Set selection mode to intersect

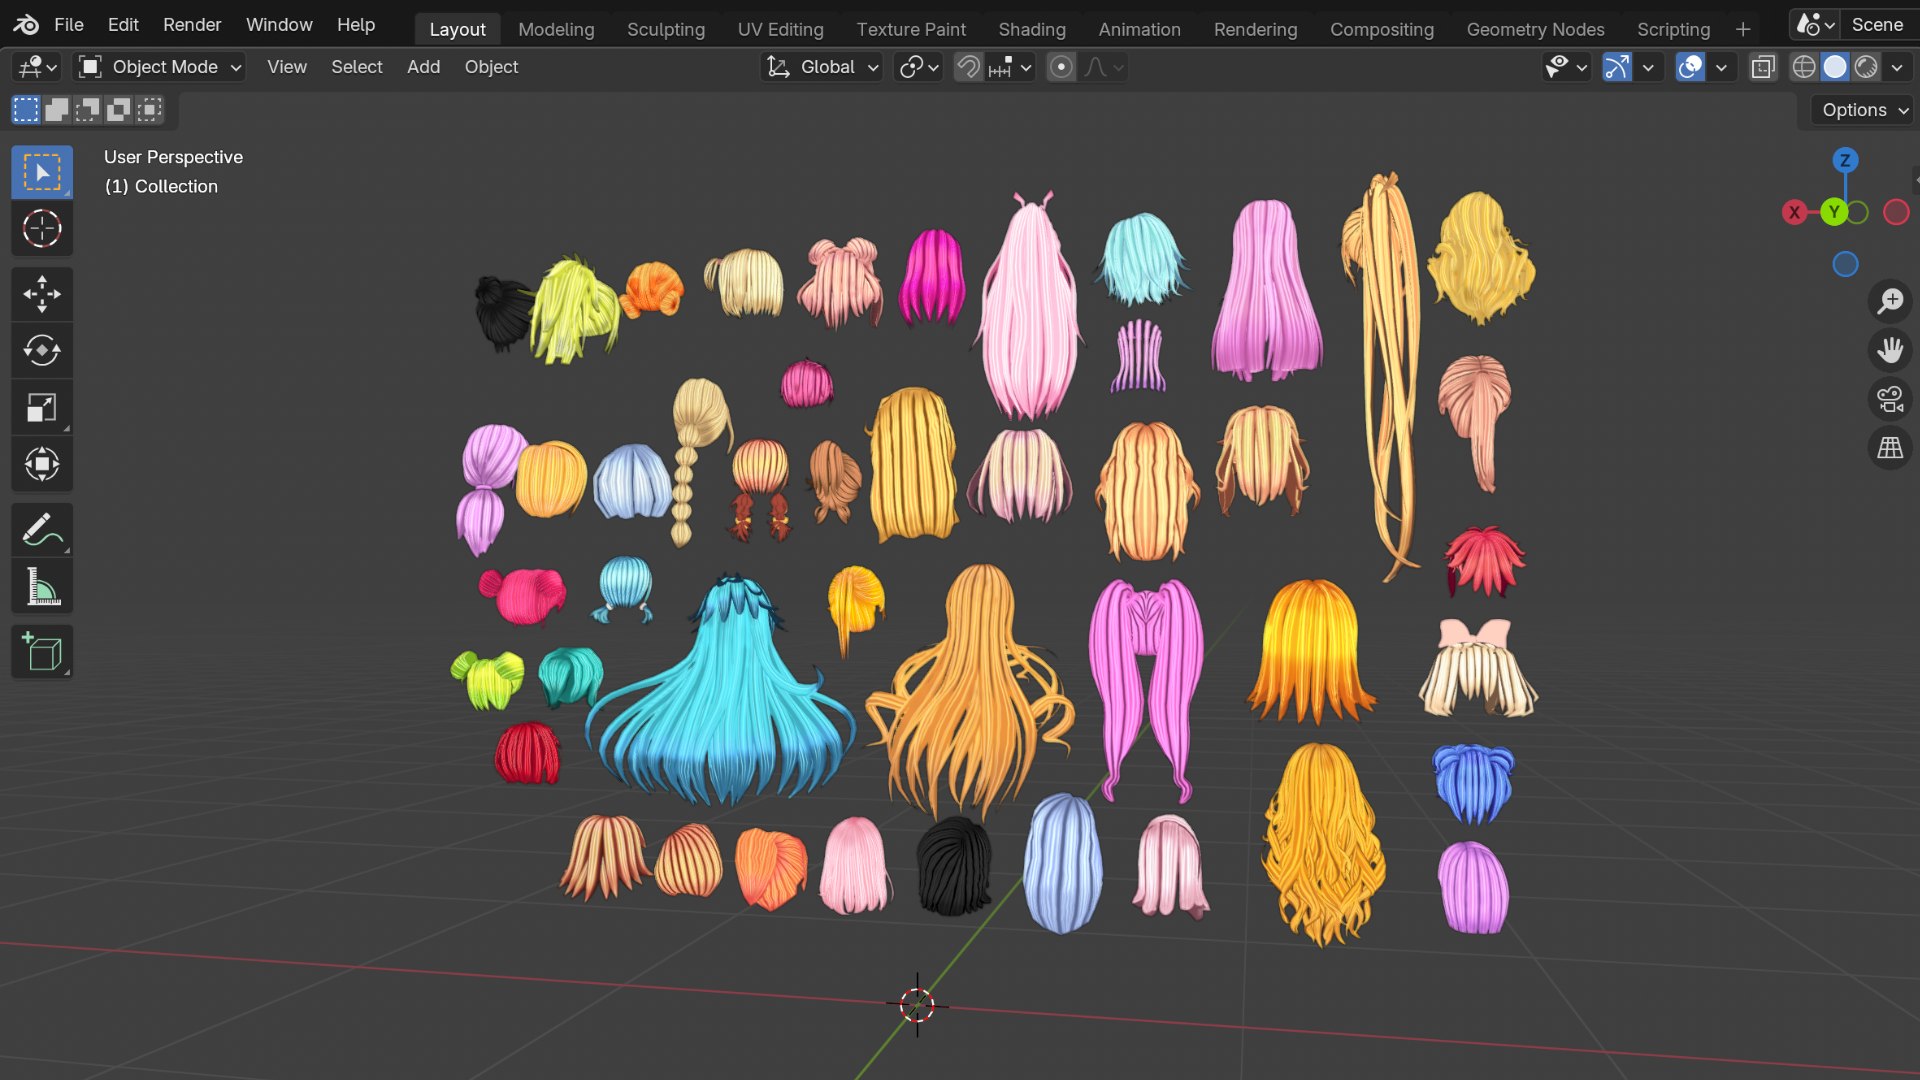(x=150, y=109)
